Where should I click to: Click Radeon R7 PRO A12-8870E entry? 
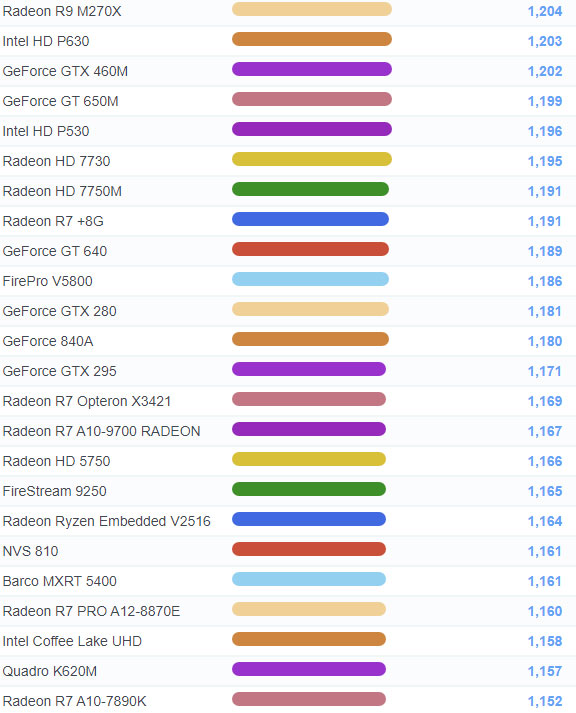(91, 612)
